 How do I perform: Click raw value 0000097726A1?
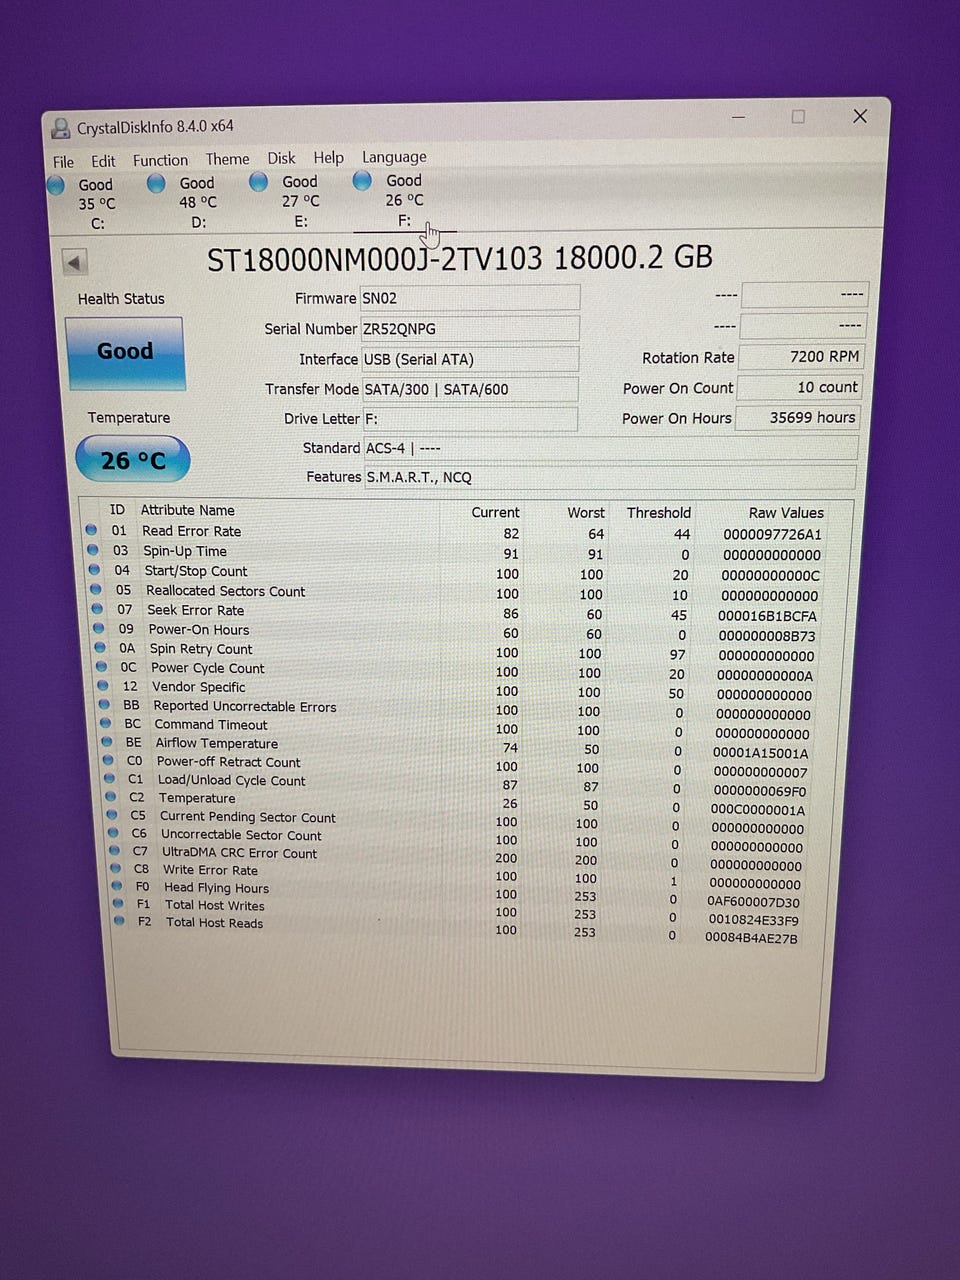772,534
